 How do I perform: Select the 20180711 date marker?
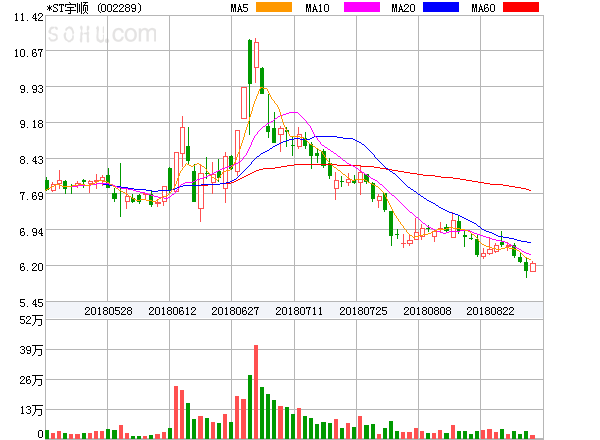[299, 311]
